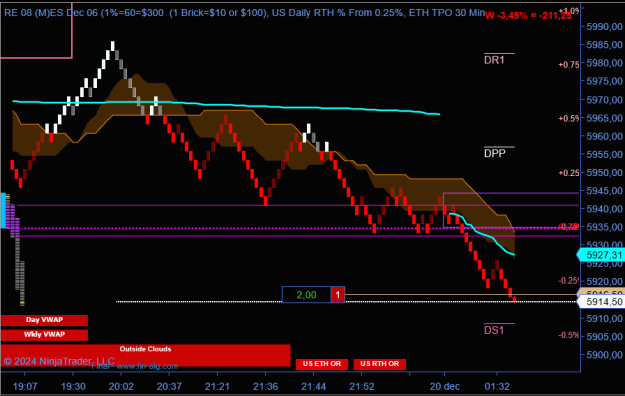Click the DPP pivot level label
This screenshot has width=625, height=396.
[495, 154]
